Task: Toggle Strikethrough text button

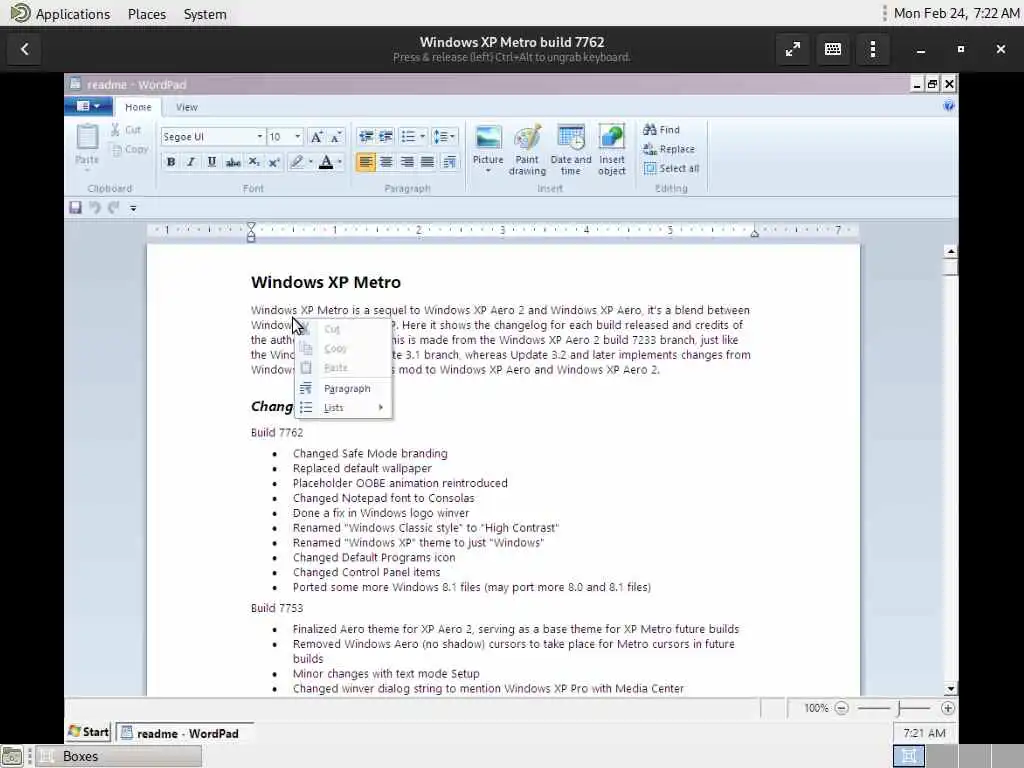Action: coord(232,162)
